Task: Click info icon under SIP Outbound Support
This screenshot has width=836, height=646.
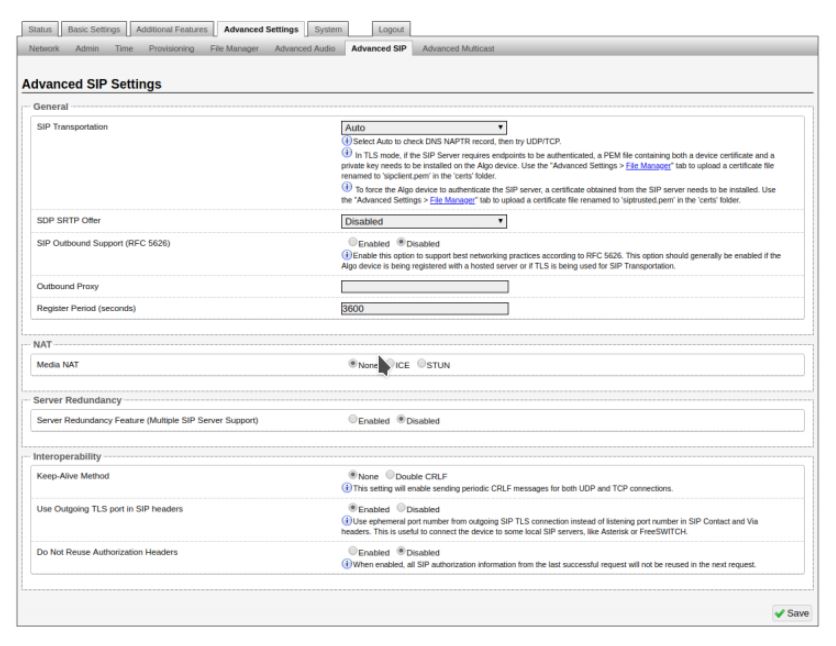Action: click(346, 256)
